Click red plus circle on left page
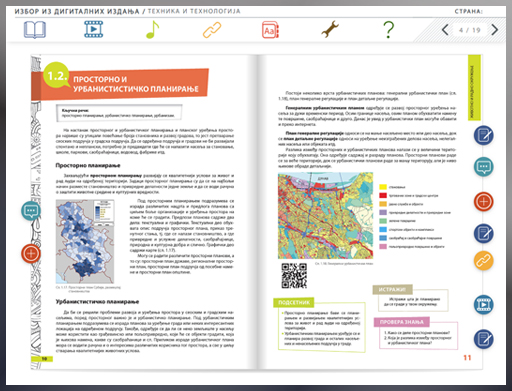The image size is (512, 391). point(31,254)
